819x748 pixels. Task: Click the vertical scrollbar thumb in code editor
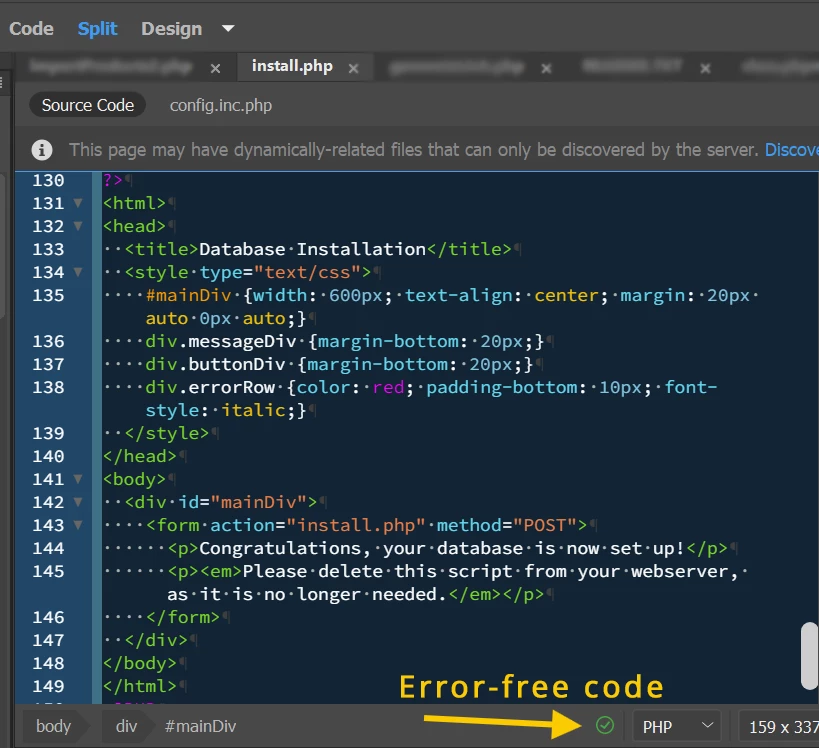click(810, 656)
